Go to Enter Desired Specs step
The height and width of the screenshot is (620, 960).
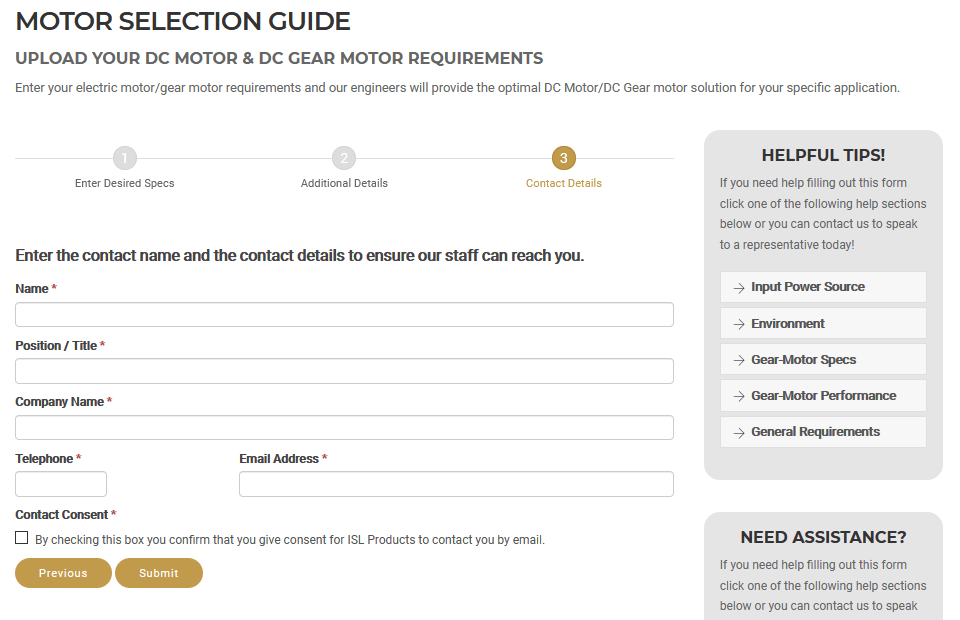click(x=124, y=183)
